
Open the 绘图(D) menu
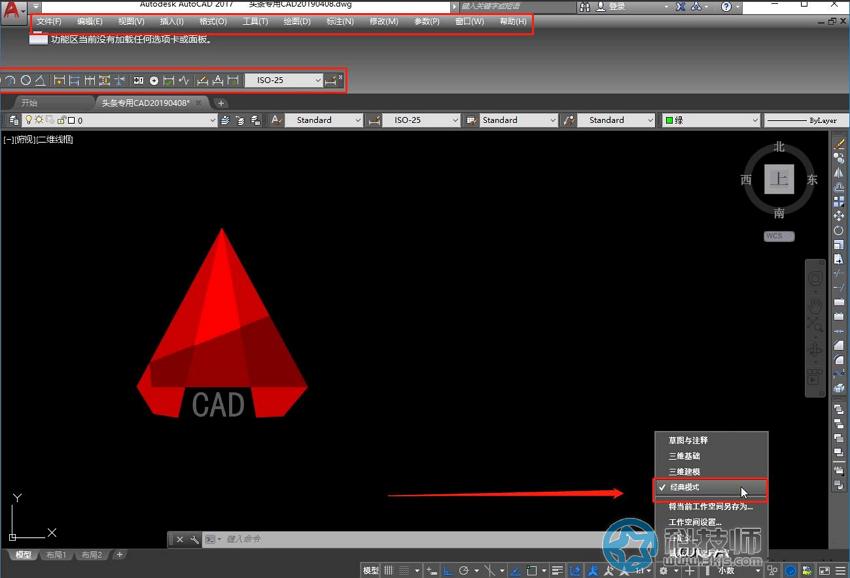tap(297, 22)
